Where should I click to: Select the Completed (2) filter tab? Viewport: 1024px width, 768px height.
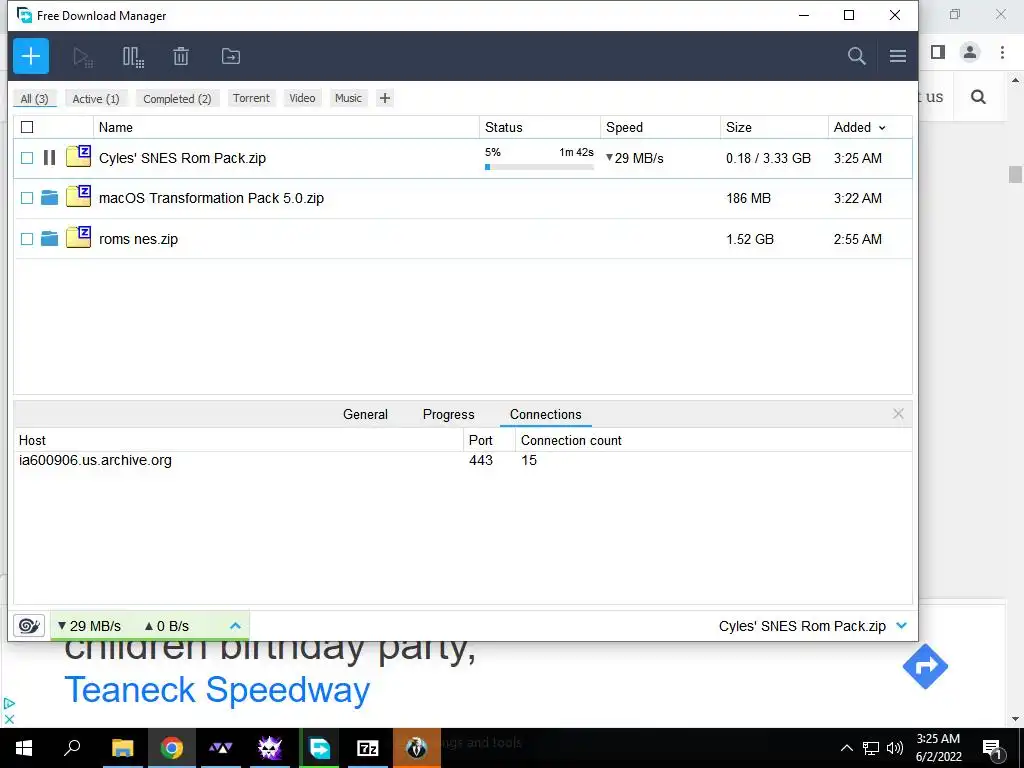[x=177, y=99]
